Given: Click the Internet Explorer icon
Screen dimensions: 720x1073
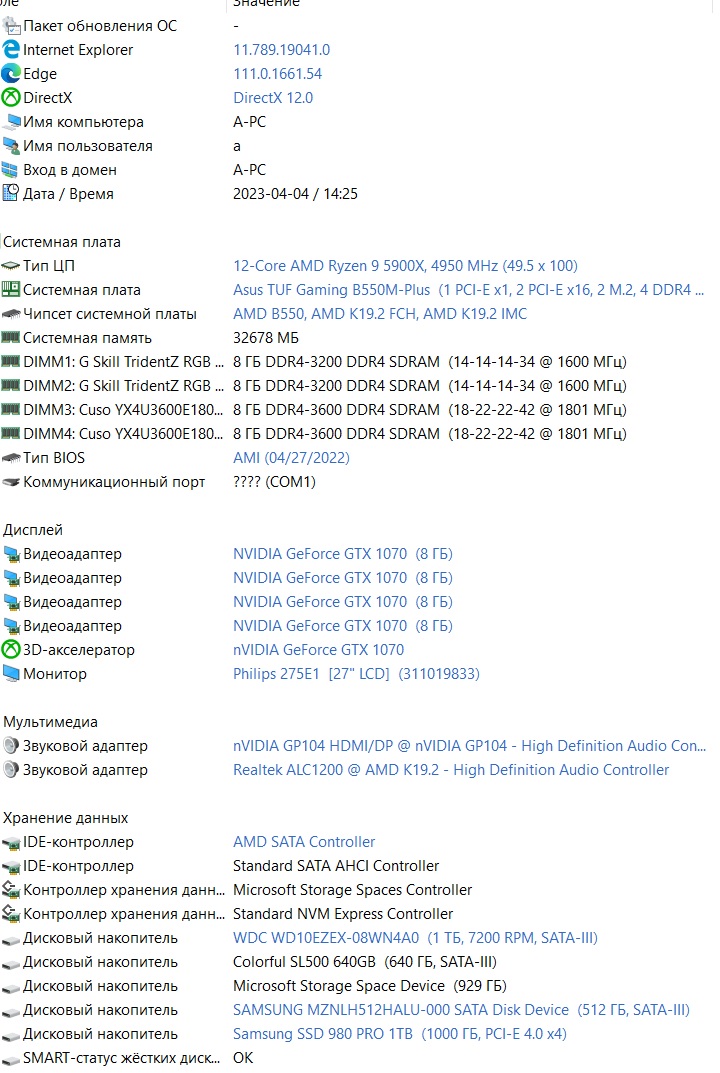Looking at the screenshot, I should pyautogui.click(x=11, y=50).
